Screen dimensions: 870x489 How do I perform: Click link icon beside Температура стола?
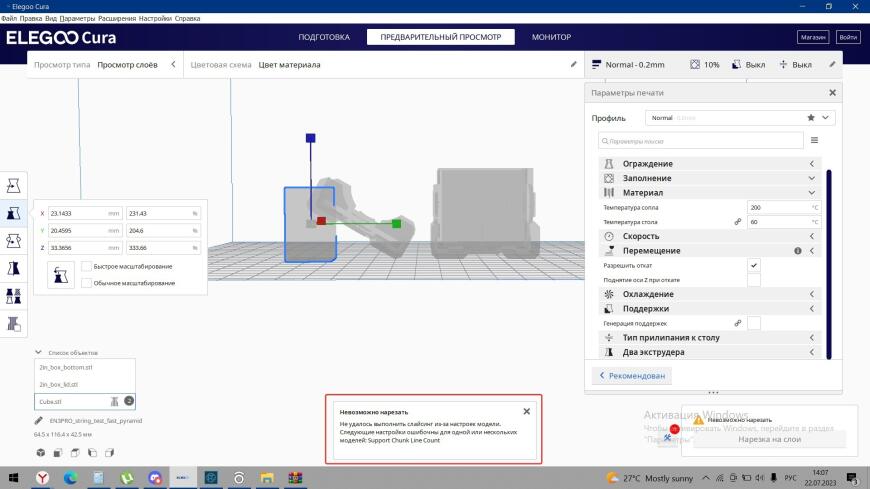738,222
